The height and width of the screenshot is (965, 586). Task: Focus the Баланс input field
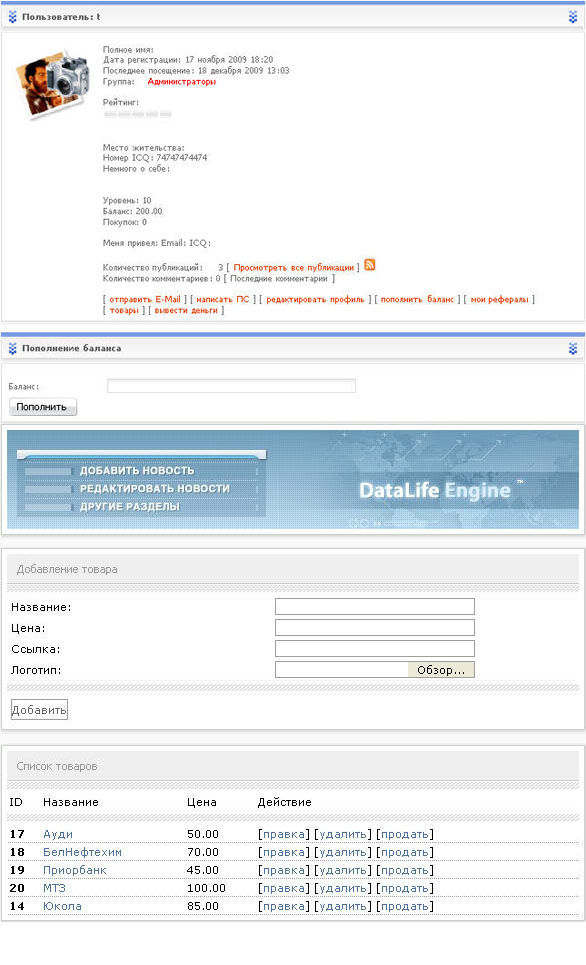[231, 386]
